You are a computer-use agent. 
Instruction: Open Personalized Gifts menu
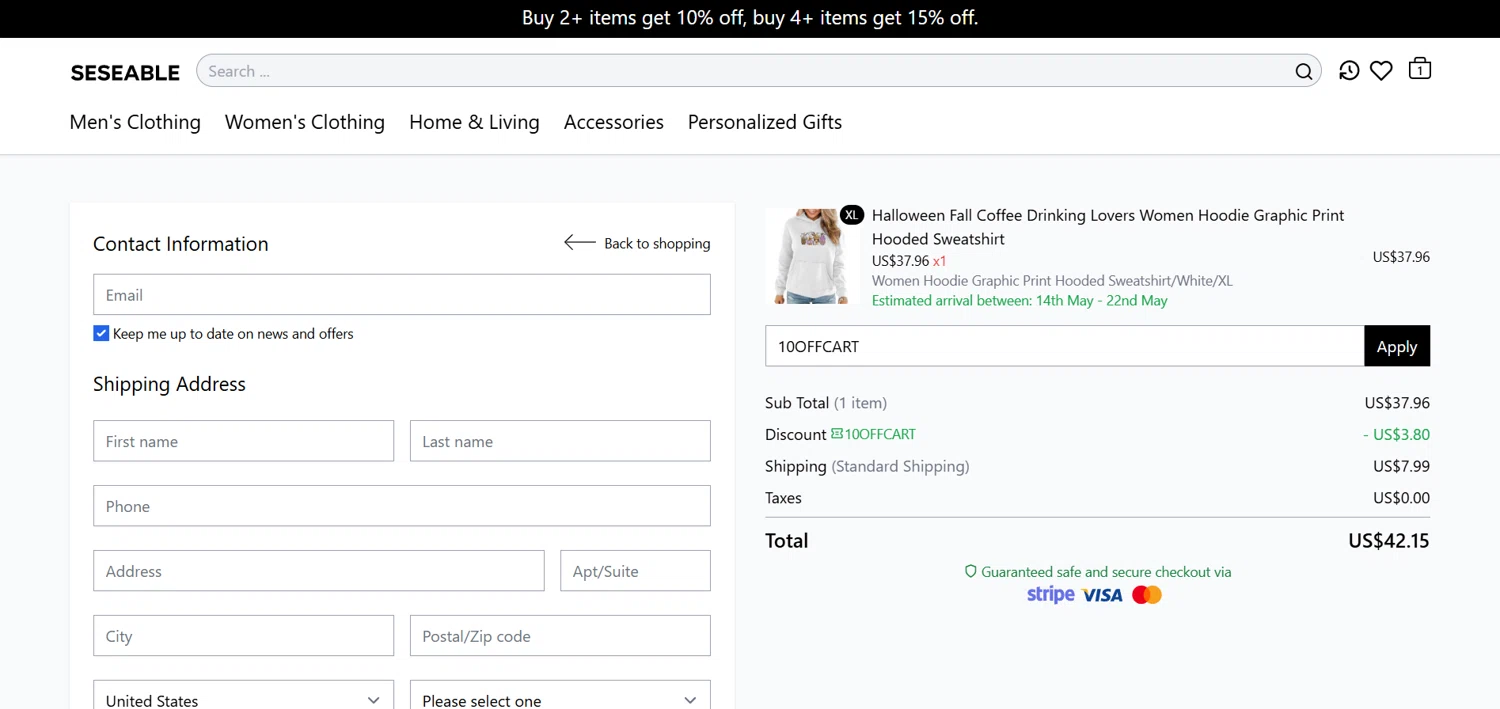tap(765, 122)
